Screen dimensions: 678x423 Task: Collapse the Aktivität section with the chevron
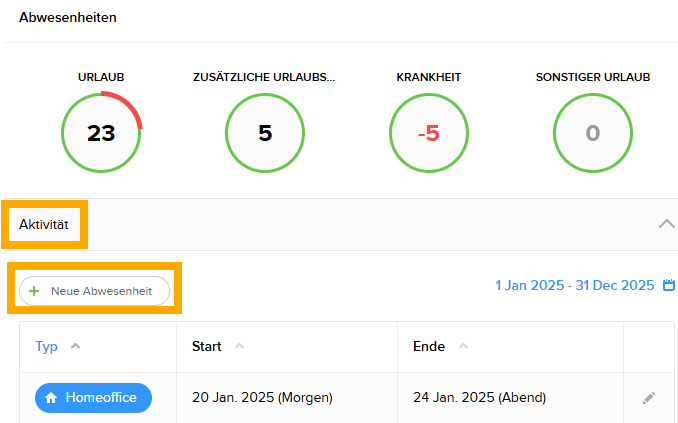coord(667,224)
